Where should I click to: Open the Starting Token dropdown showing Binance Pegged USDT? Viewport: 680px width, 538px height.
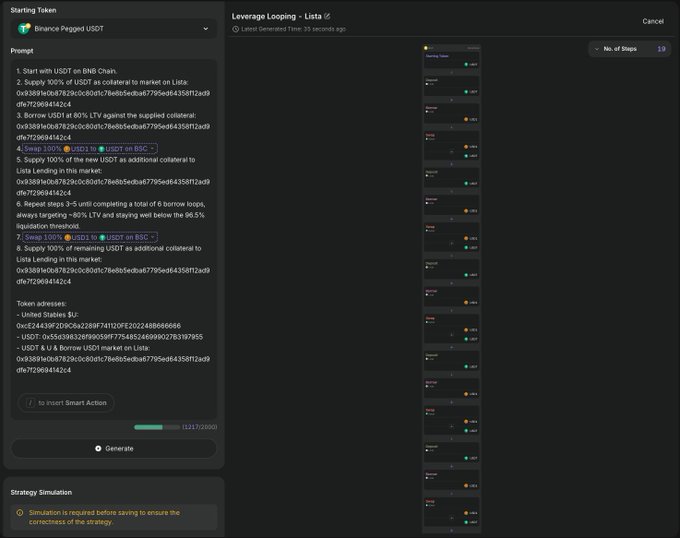coord(114,29)
